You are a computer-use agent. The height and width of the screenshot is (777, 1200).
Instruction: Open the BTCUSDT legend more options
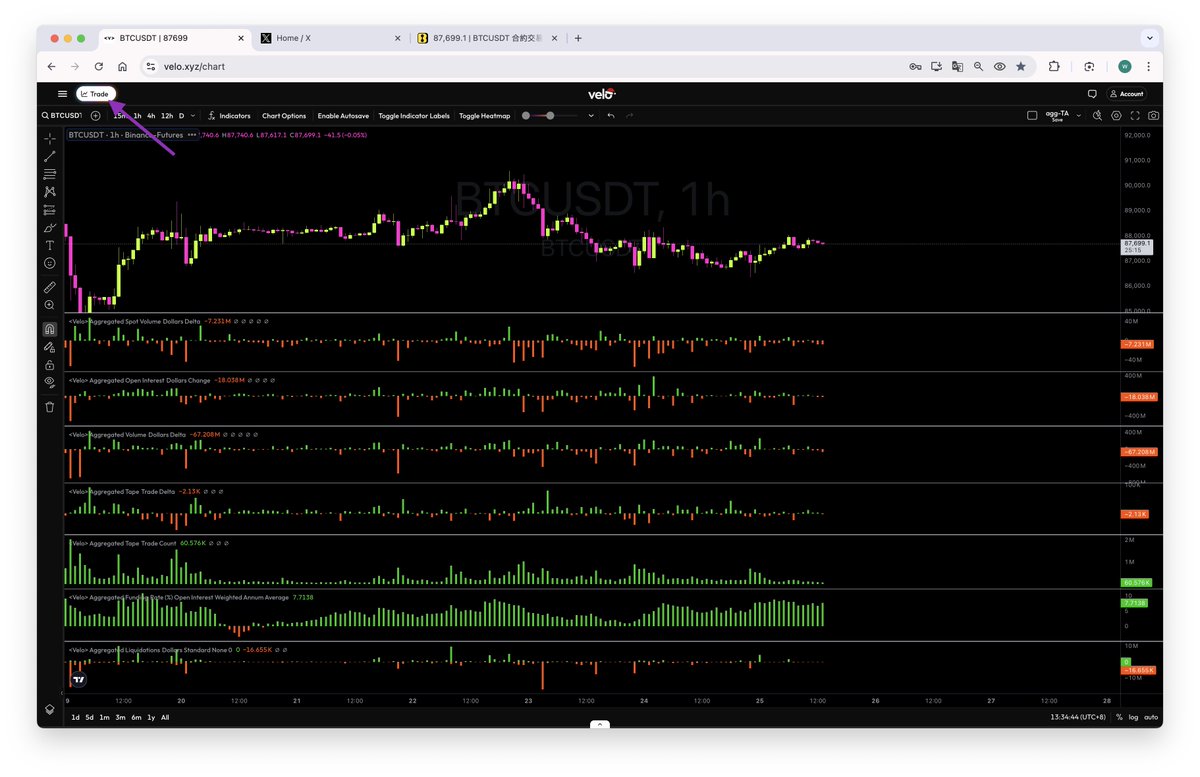click(x=191, y=134)
